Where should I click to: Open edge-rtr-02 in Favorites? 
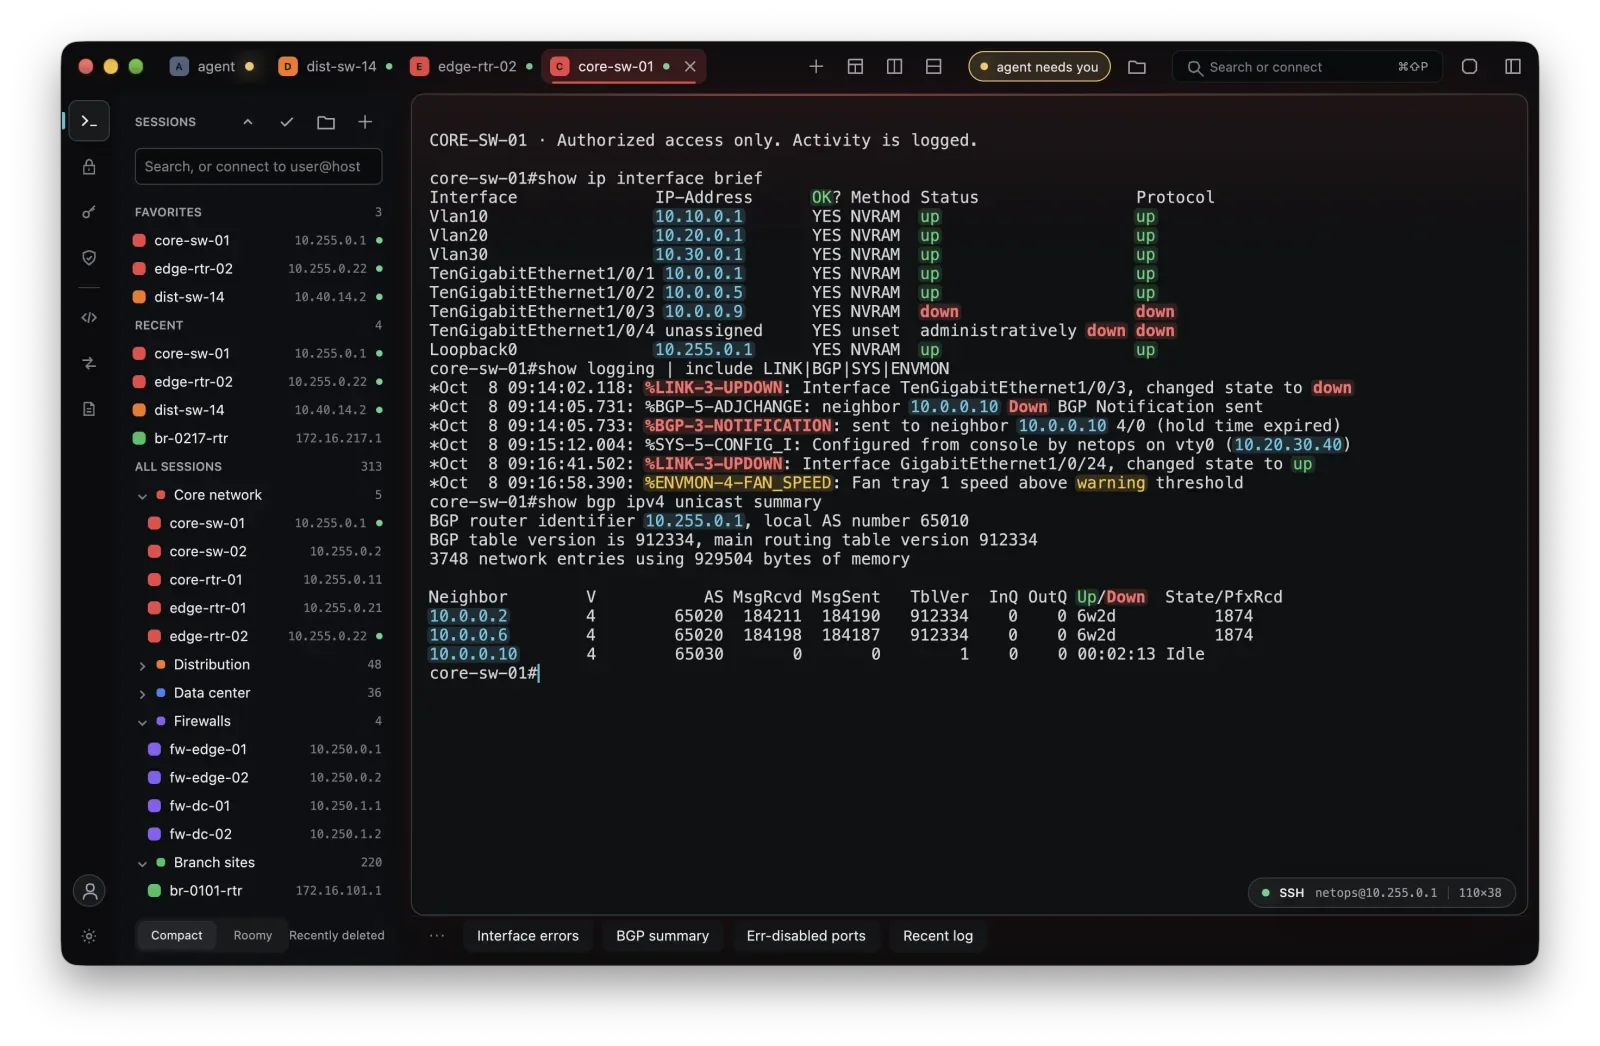(258, 269)
